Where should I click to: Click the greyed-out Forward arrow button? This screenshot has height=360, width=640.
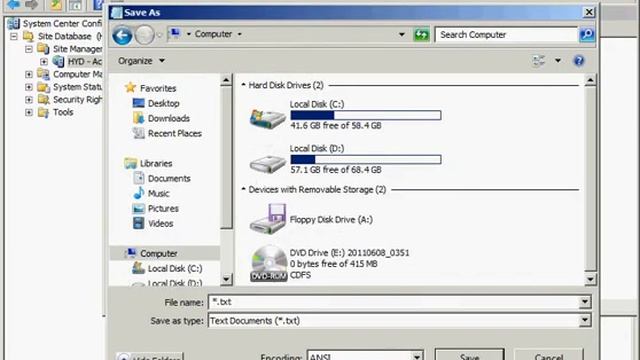point(144,35)
